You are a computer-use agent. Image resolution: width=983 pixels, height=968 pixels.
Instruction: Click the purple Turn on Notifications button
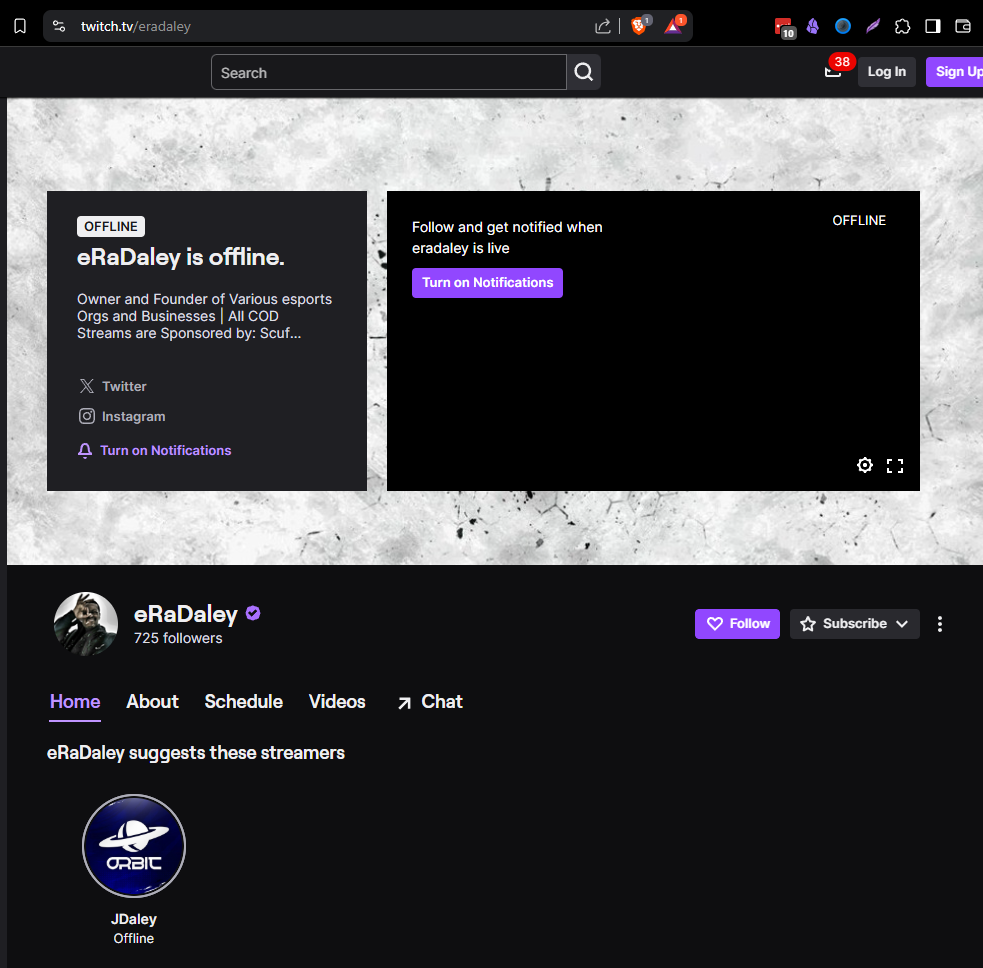pos(487,283)
